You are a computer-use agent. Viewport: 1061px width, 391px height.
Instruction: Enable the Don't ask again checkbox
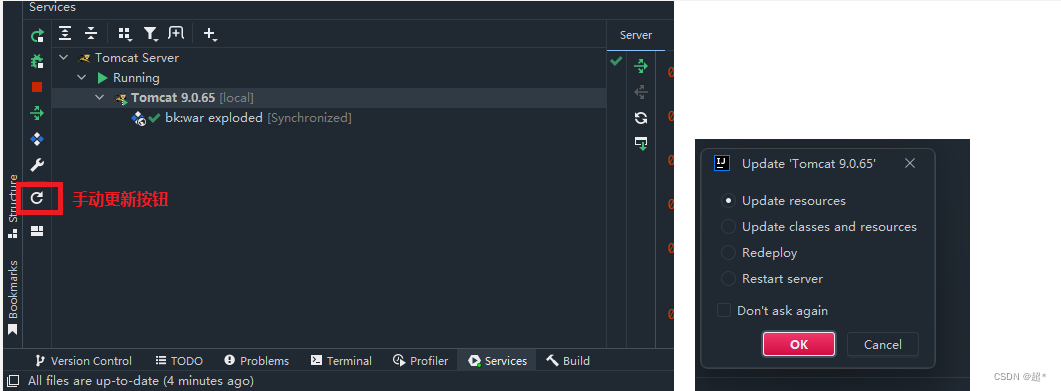click(x=724, y=310)
